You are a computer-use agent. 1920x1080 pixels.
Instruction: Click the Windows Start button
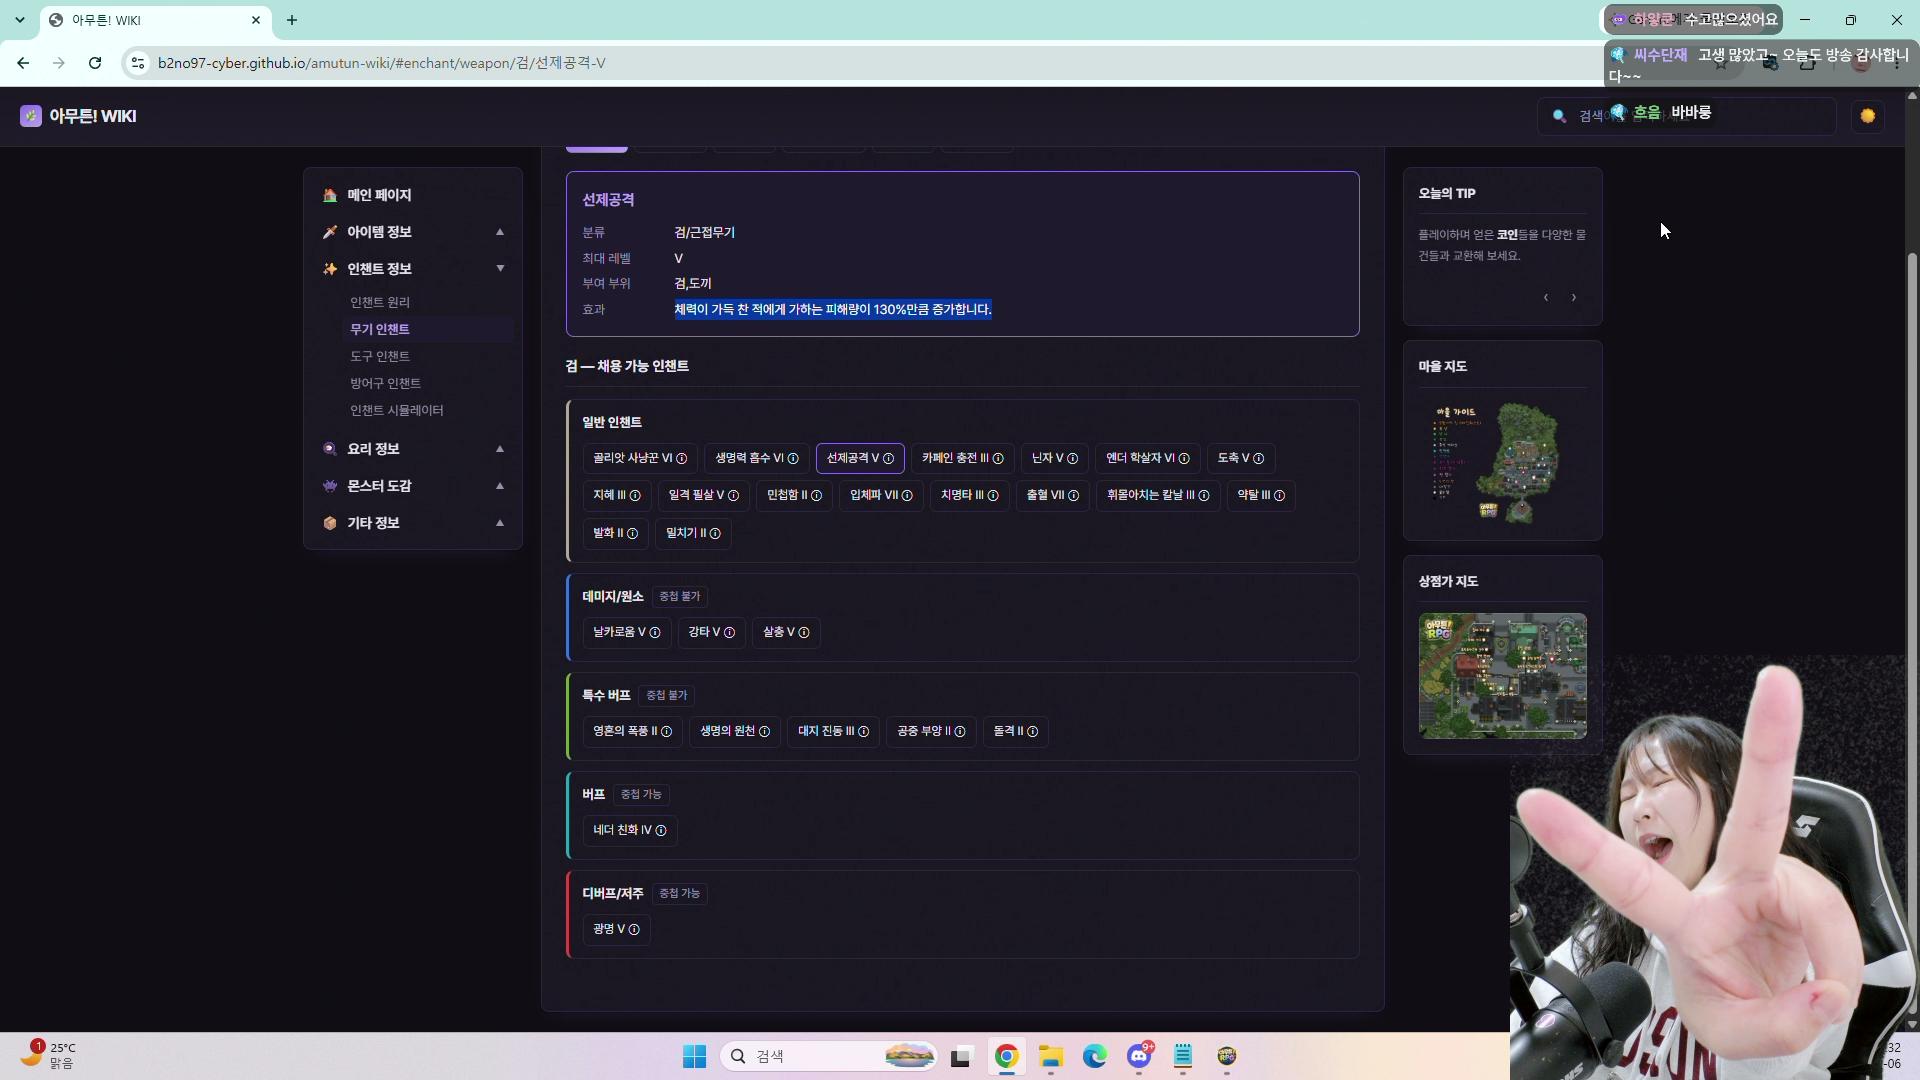(695, 1056)
